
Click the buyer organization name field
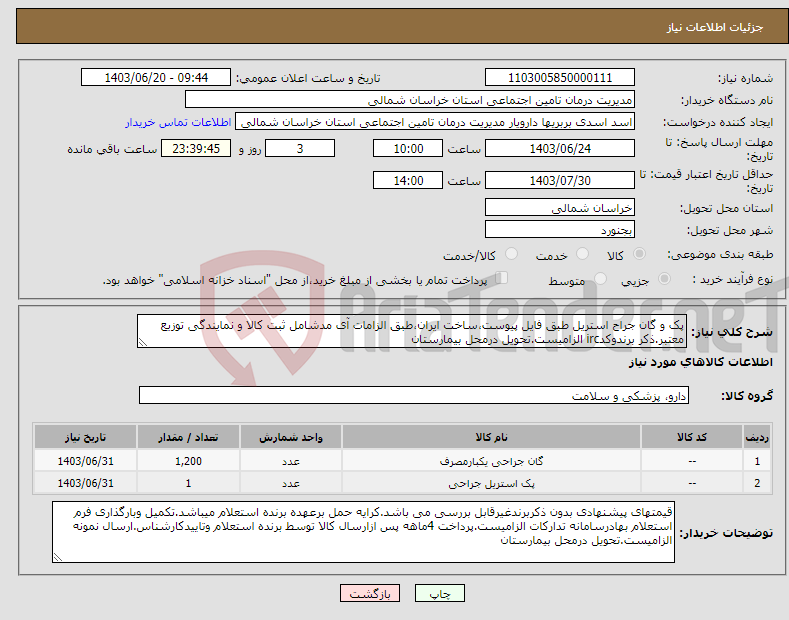(x=410, y=100)
